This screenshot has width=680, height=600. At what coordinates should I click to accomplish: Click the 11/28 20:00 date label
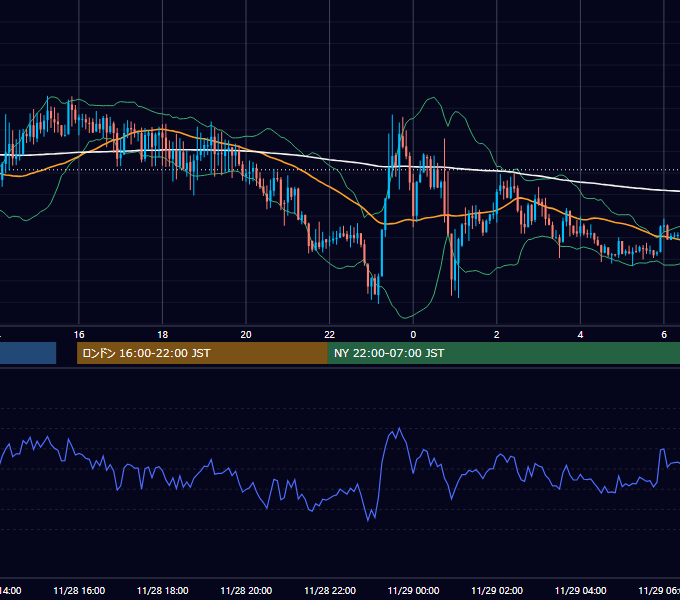[246, 591]
